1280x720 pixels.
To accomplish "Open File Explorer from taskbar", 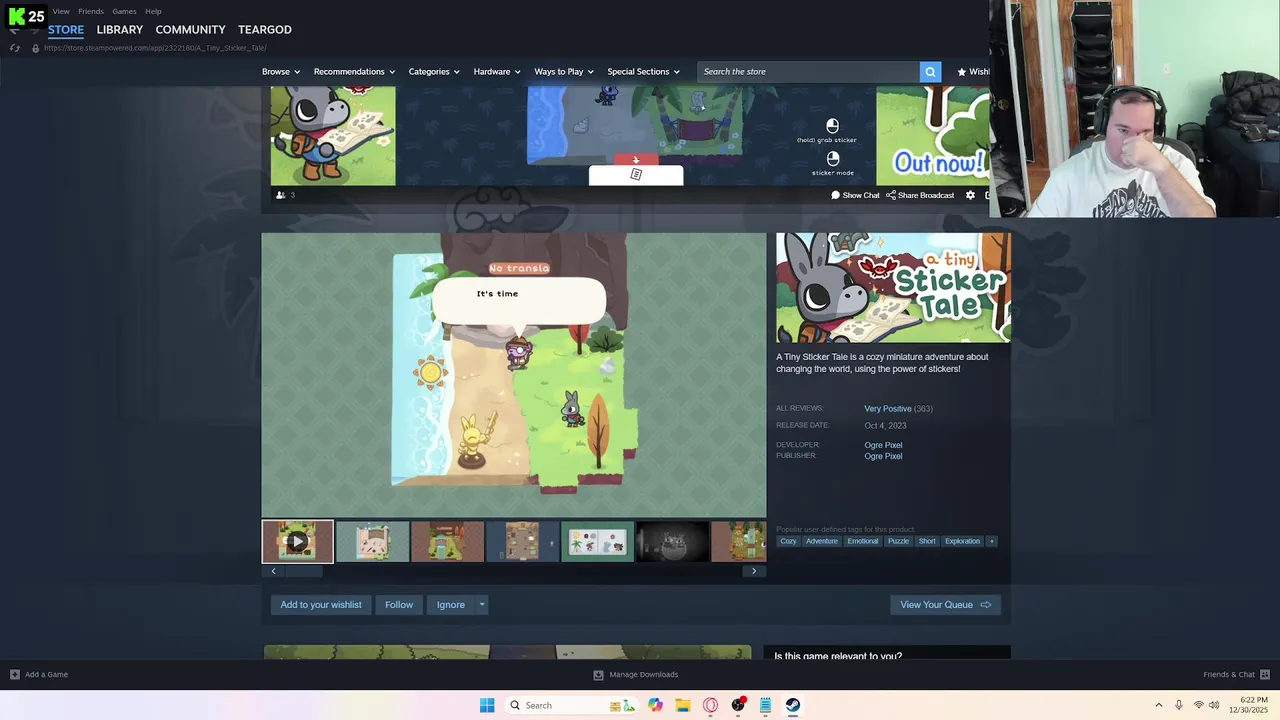I will 683,705.
